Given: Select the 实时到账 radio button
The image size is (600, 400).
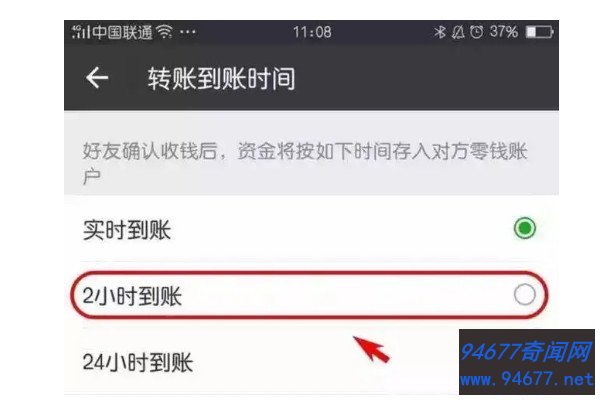Looking at the screenshot, I should pyautogui.click(x=524, y=228).
